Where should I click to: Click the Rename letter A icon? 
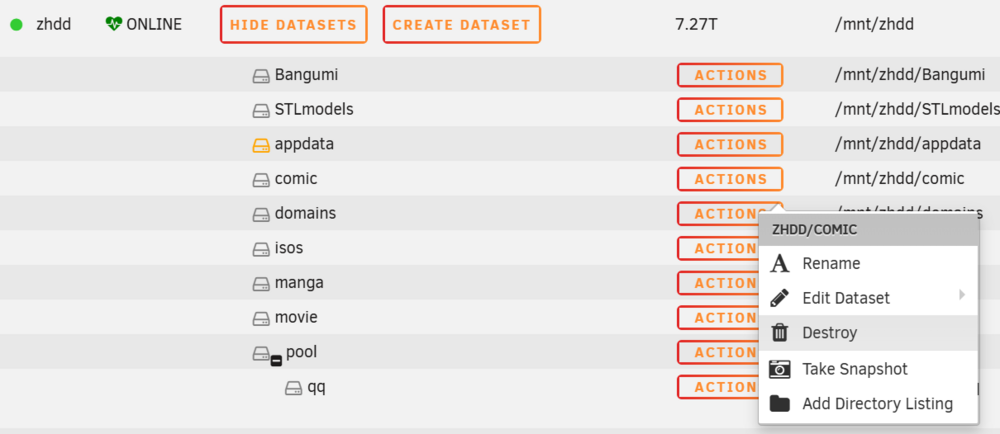click(x=779, y=263)
